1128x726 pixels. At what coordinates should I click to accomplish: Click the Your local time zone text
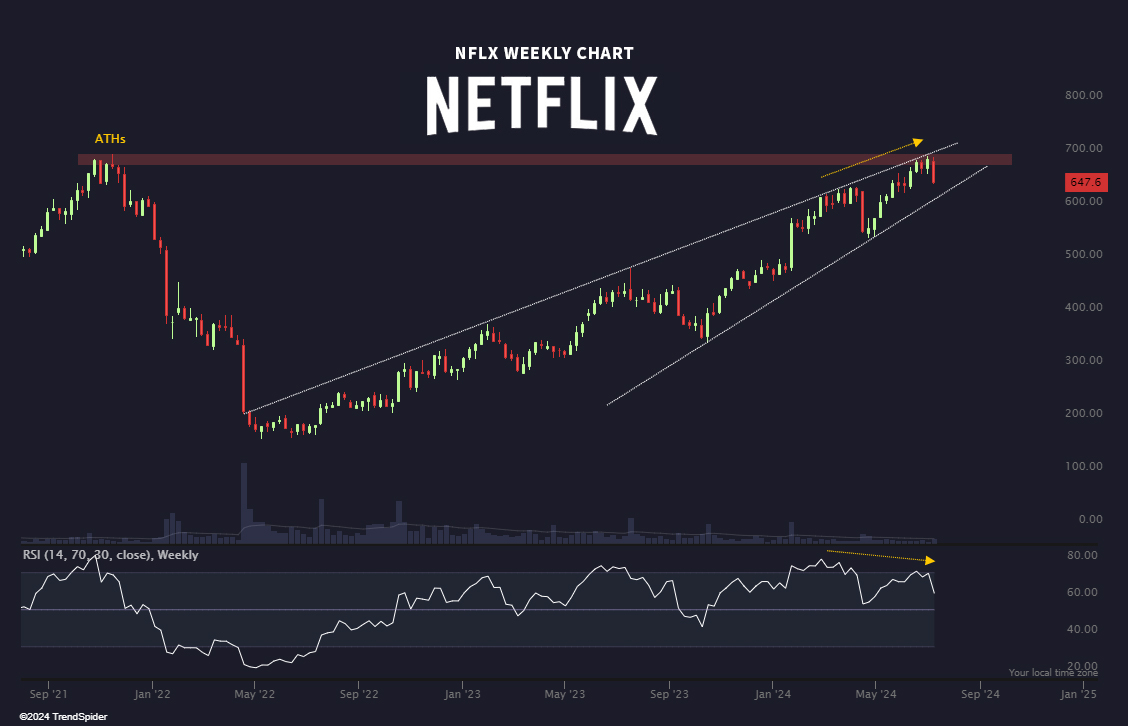point(1053,673)
